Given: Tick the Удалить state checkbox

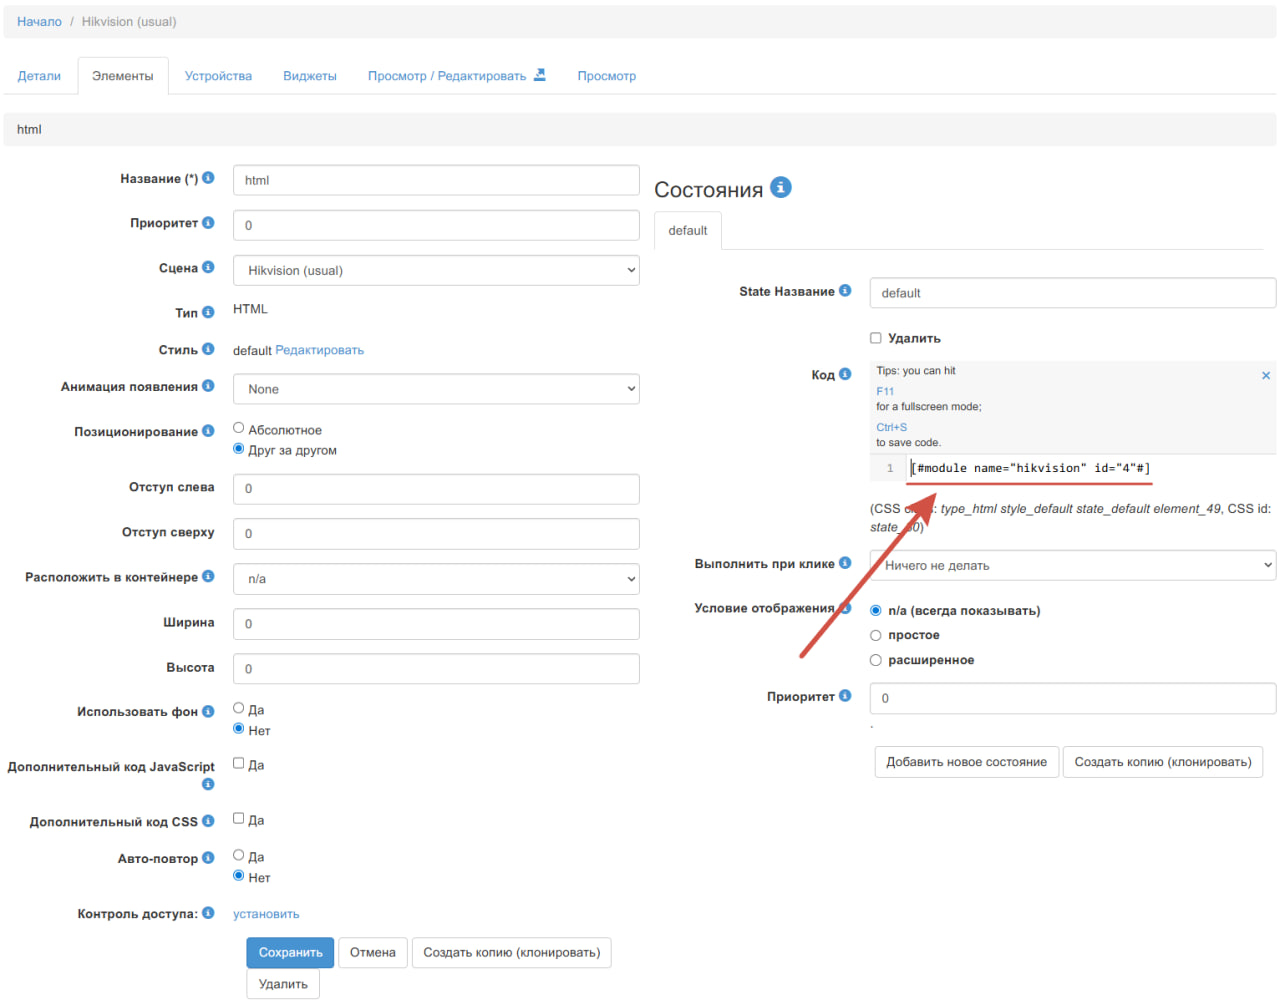Looking at the screenshot, I should pos(876,338).
